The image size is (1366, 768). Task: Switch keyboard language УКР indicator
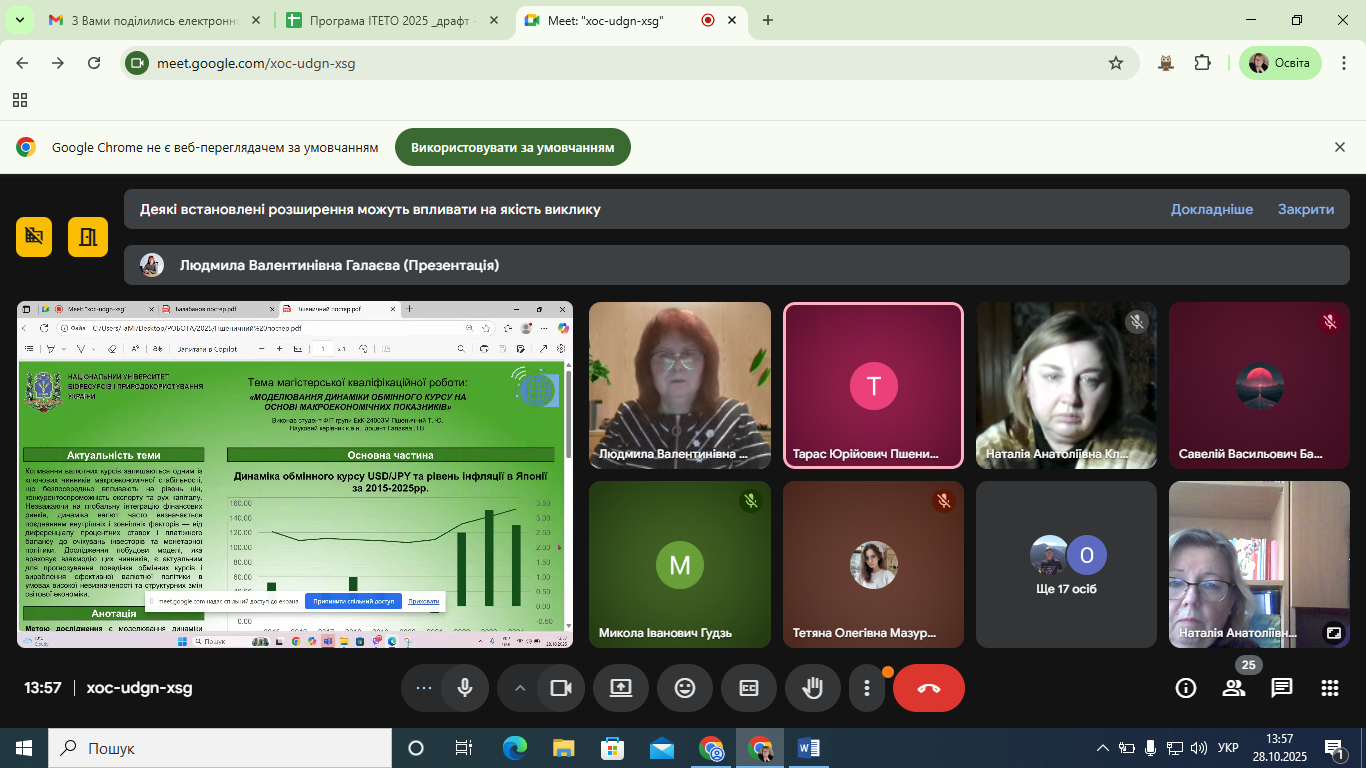coord(1228,748)
